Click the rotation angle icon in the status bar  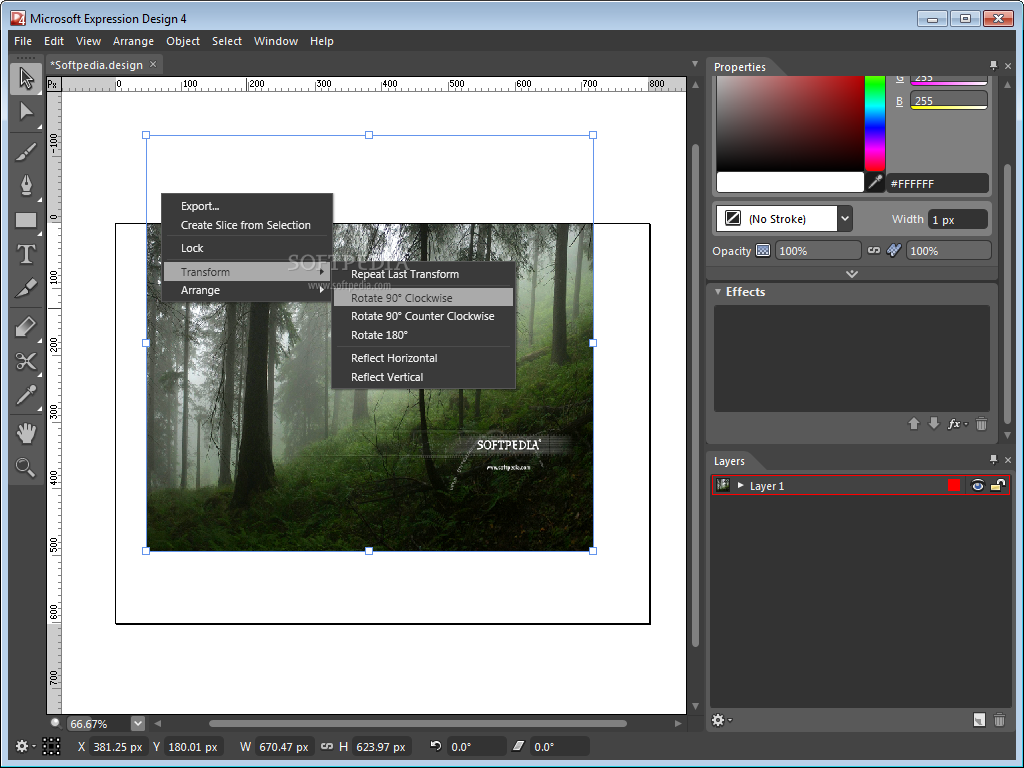pyautogui.click(x=436, y=746)
